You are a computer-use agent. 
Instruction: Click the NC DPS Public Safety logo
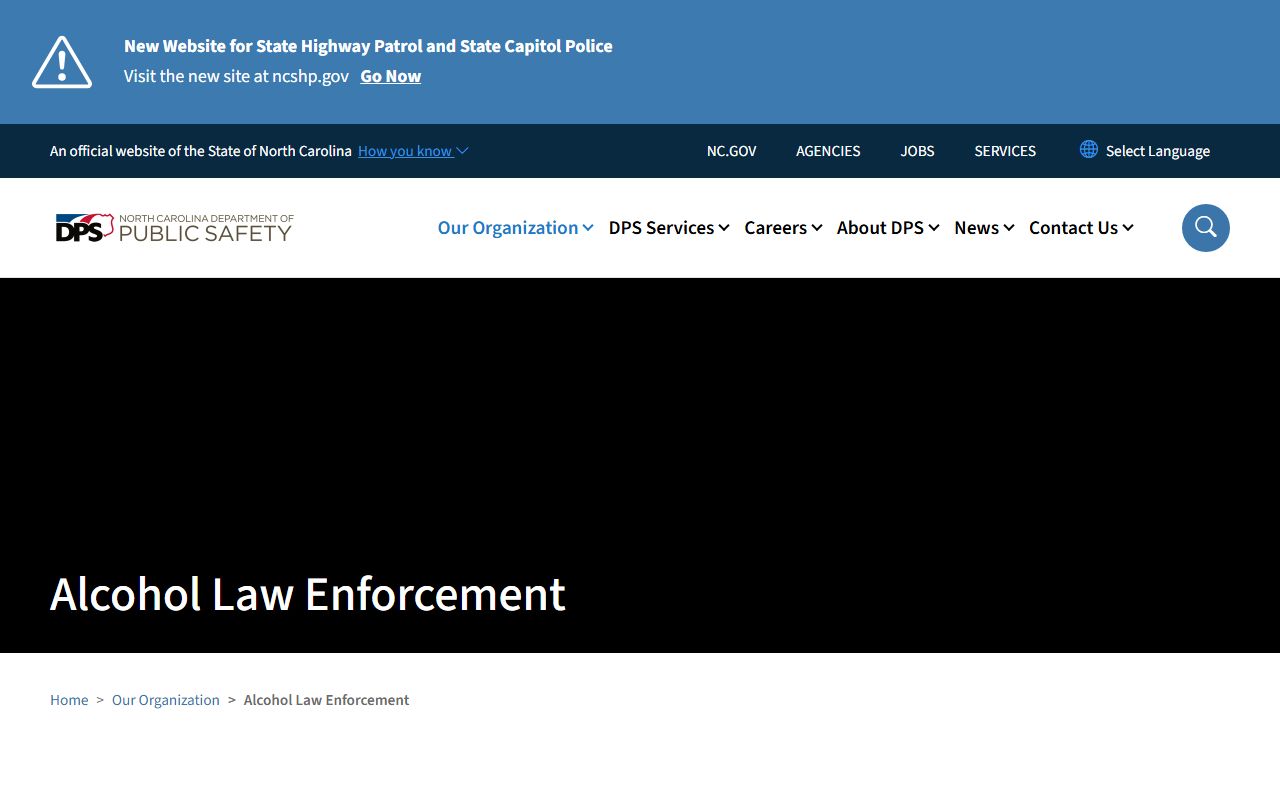pyautogui.click(x=174, y=228)
